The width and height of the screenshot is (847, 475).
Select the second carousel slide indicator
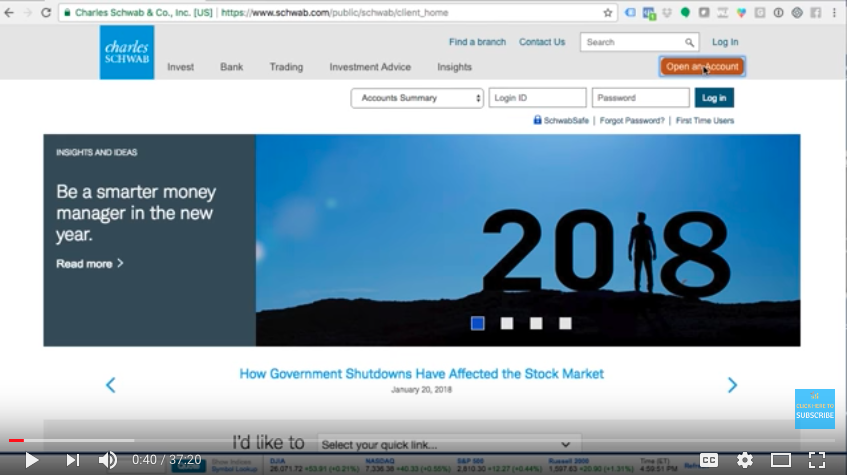click(507, 323)
